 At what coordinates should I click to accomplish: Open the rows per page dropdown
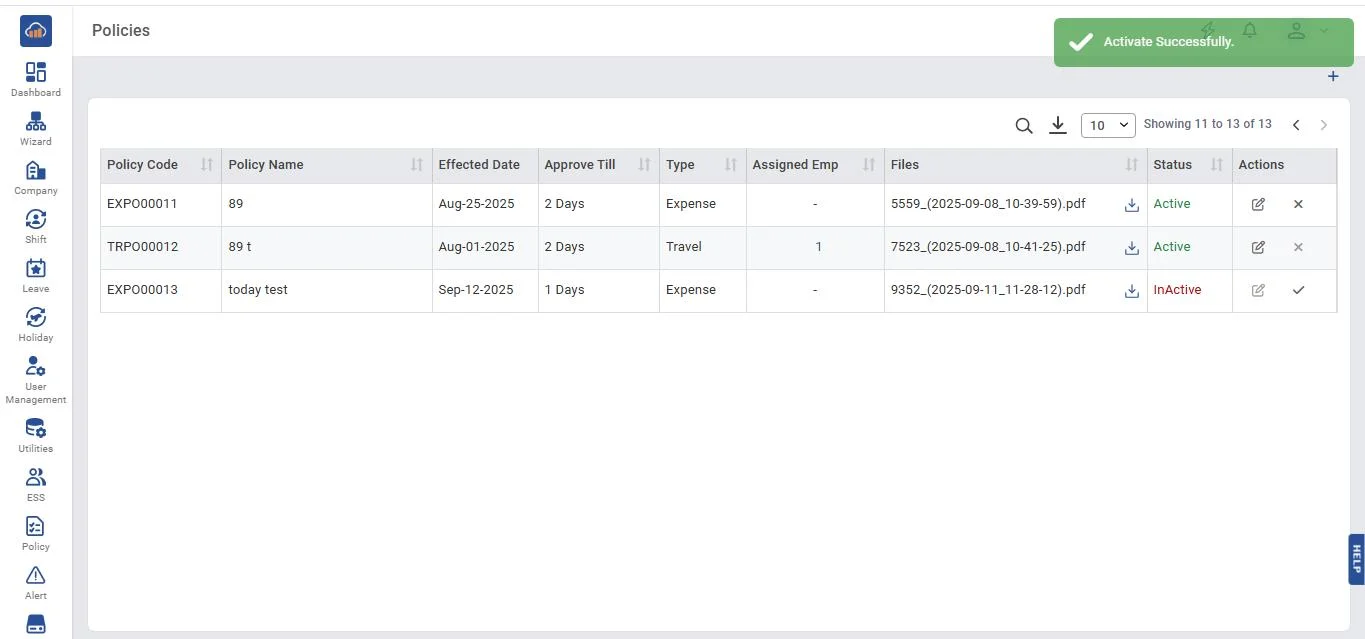1108,125
